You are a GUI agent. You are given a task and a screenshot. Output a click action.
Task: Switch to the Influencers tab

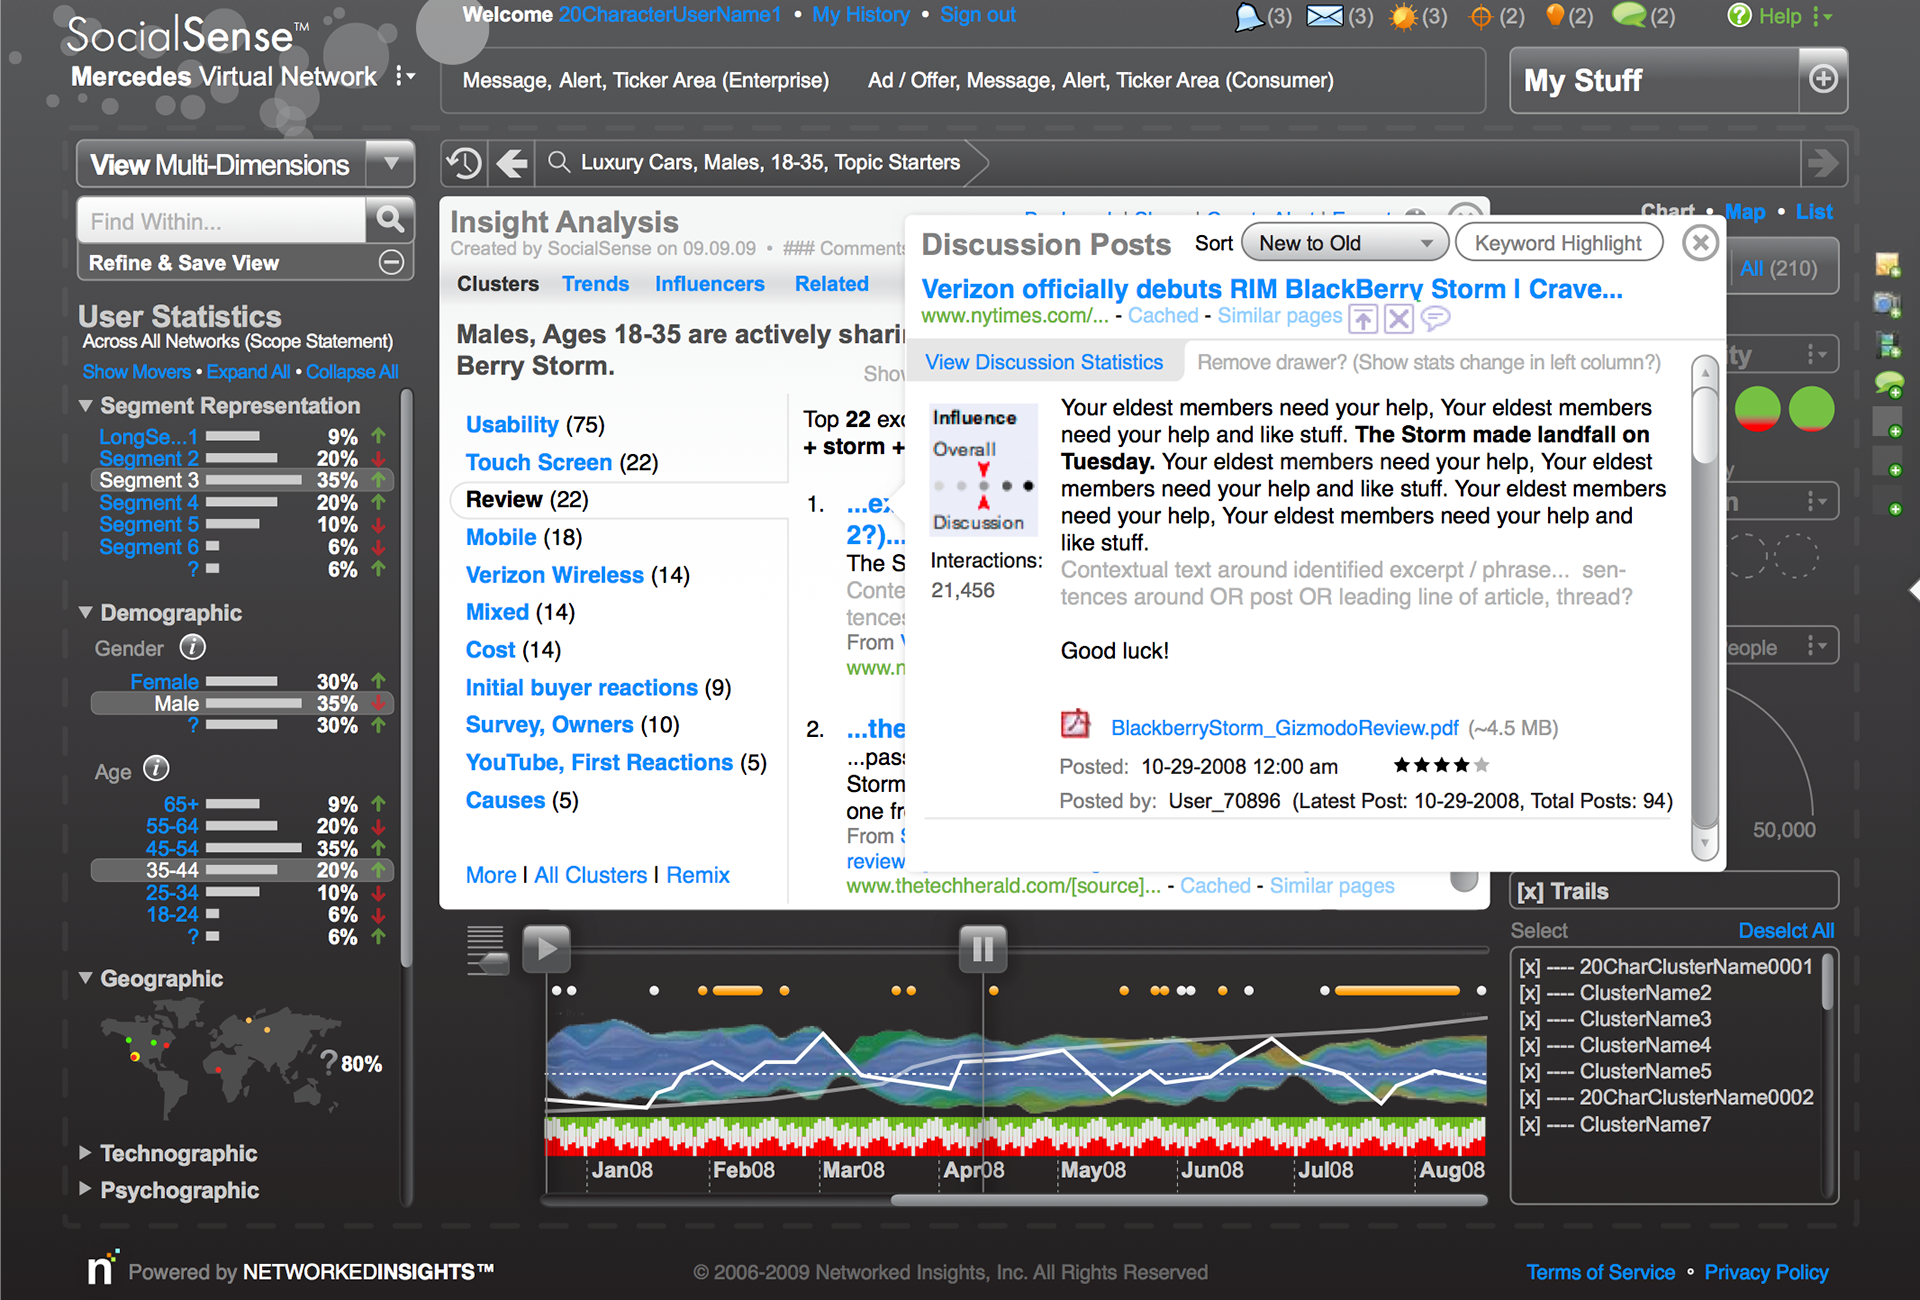[709, 284]
